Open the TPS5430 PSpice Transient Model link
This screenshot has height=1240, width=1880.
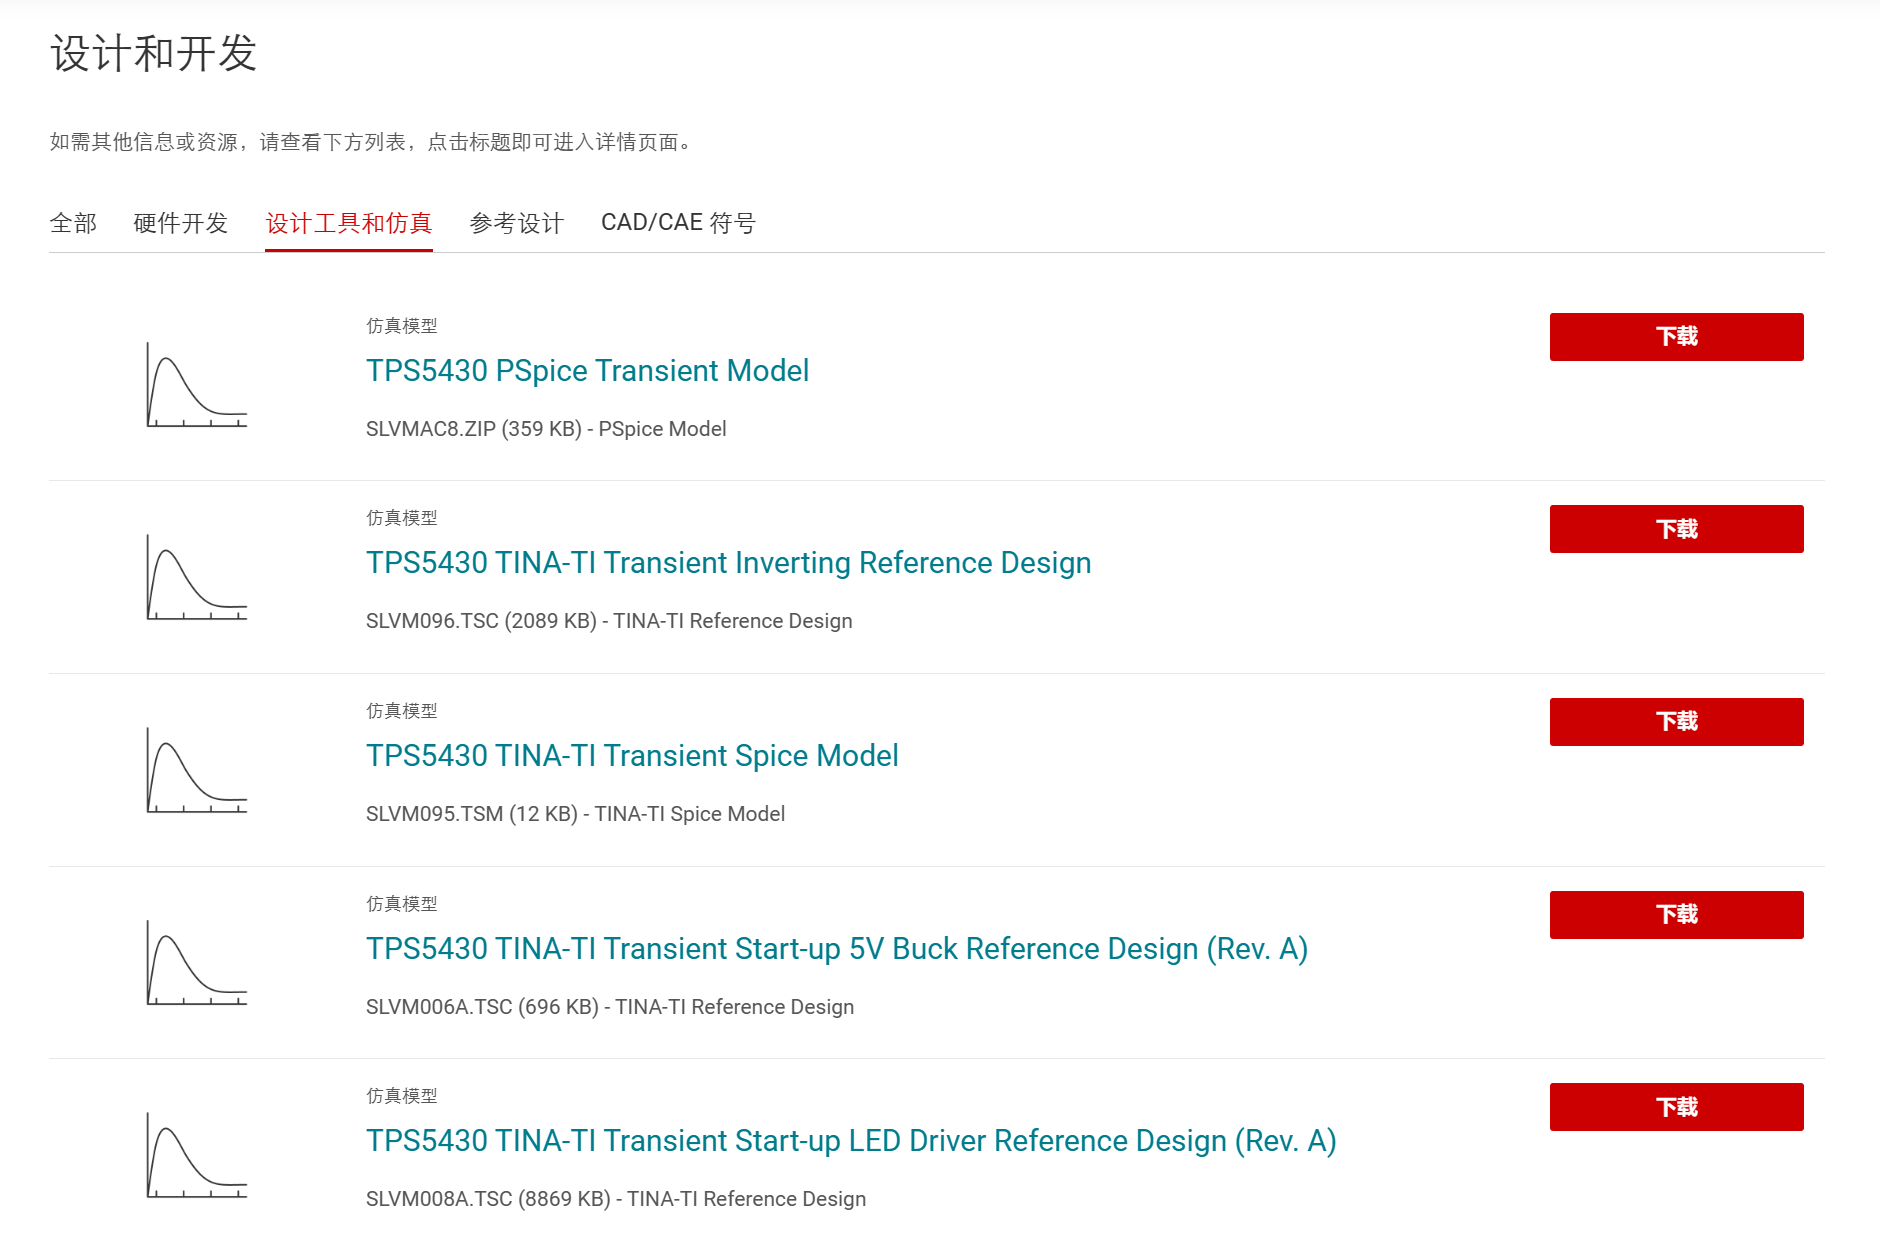[x=588, y=371]
